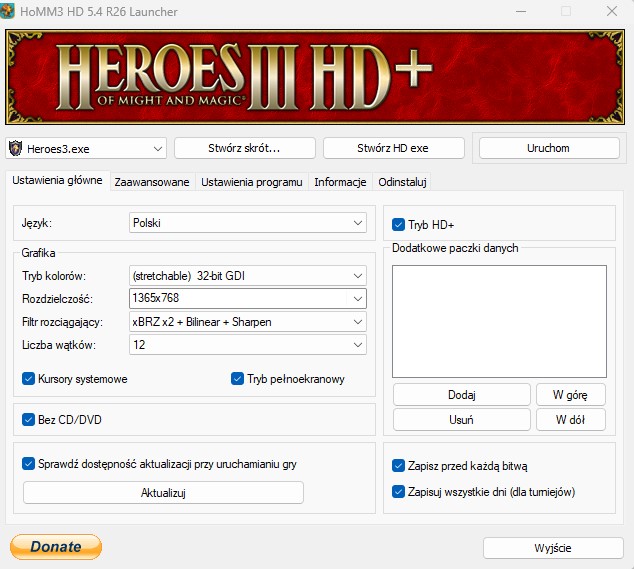Expand the Tryb kolorów dropdown

coord(248,276)
